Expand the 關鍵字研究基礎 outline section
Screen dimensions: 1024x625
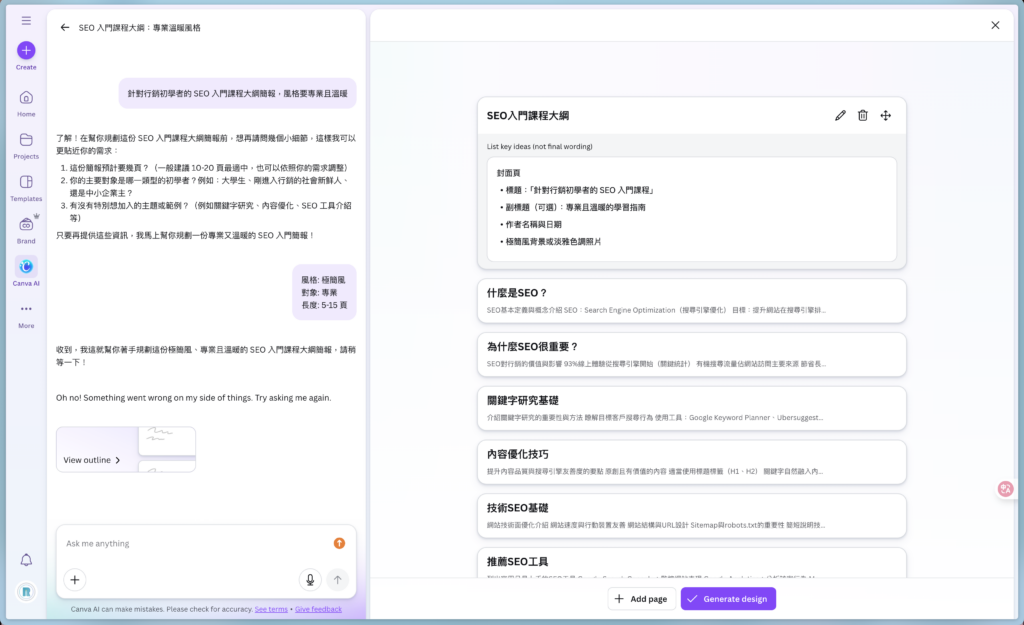tap(691, 408)
